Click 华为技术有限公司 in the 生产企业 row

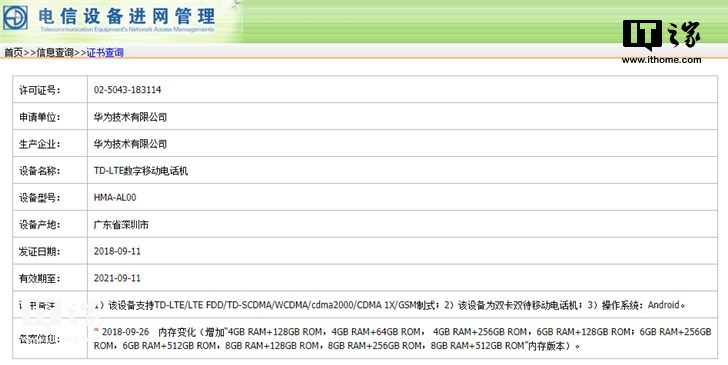point(130,144)
